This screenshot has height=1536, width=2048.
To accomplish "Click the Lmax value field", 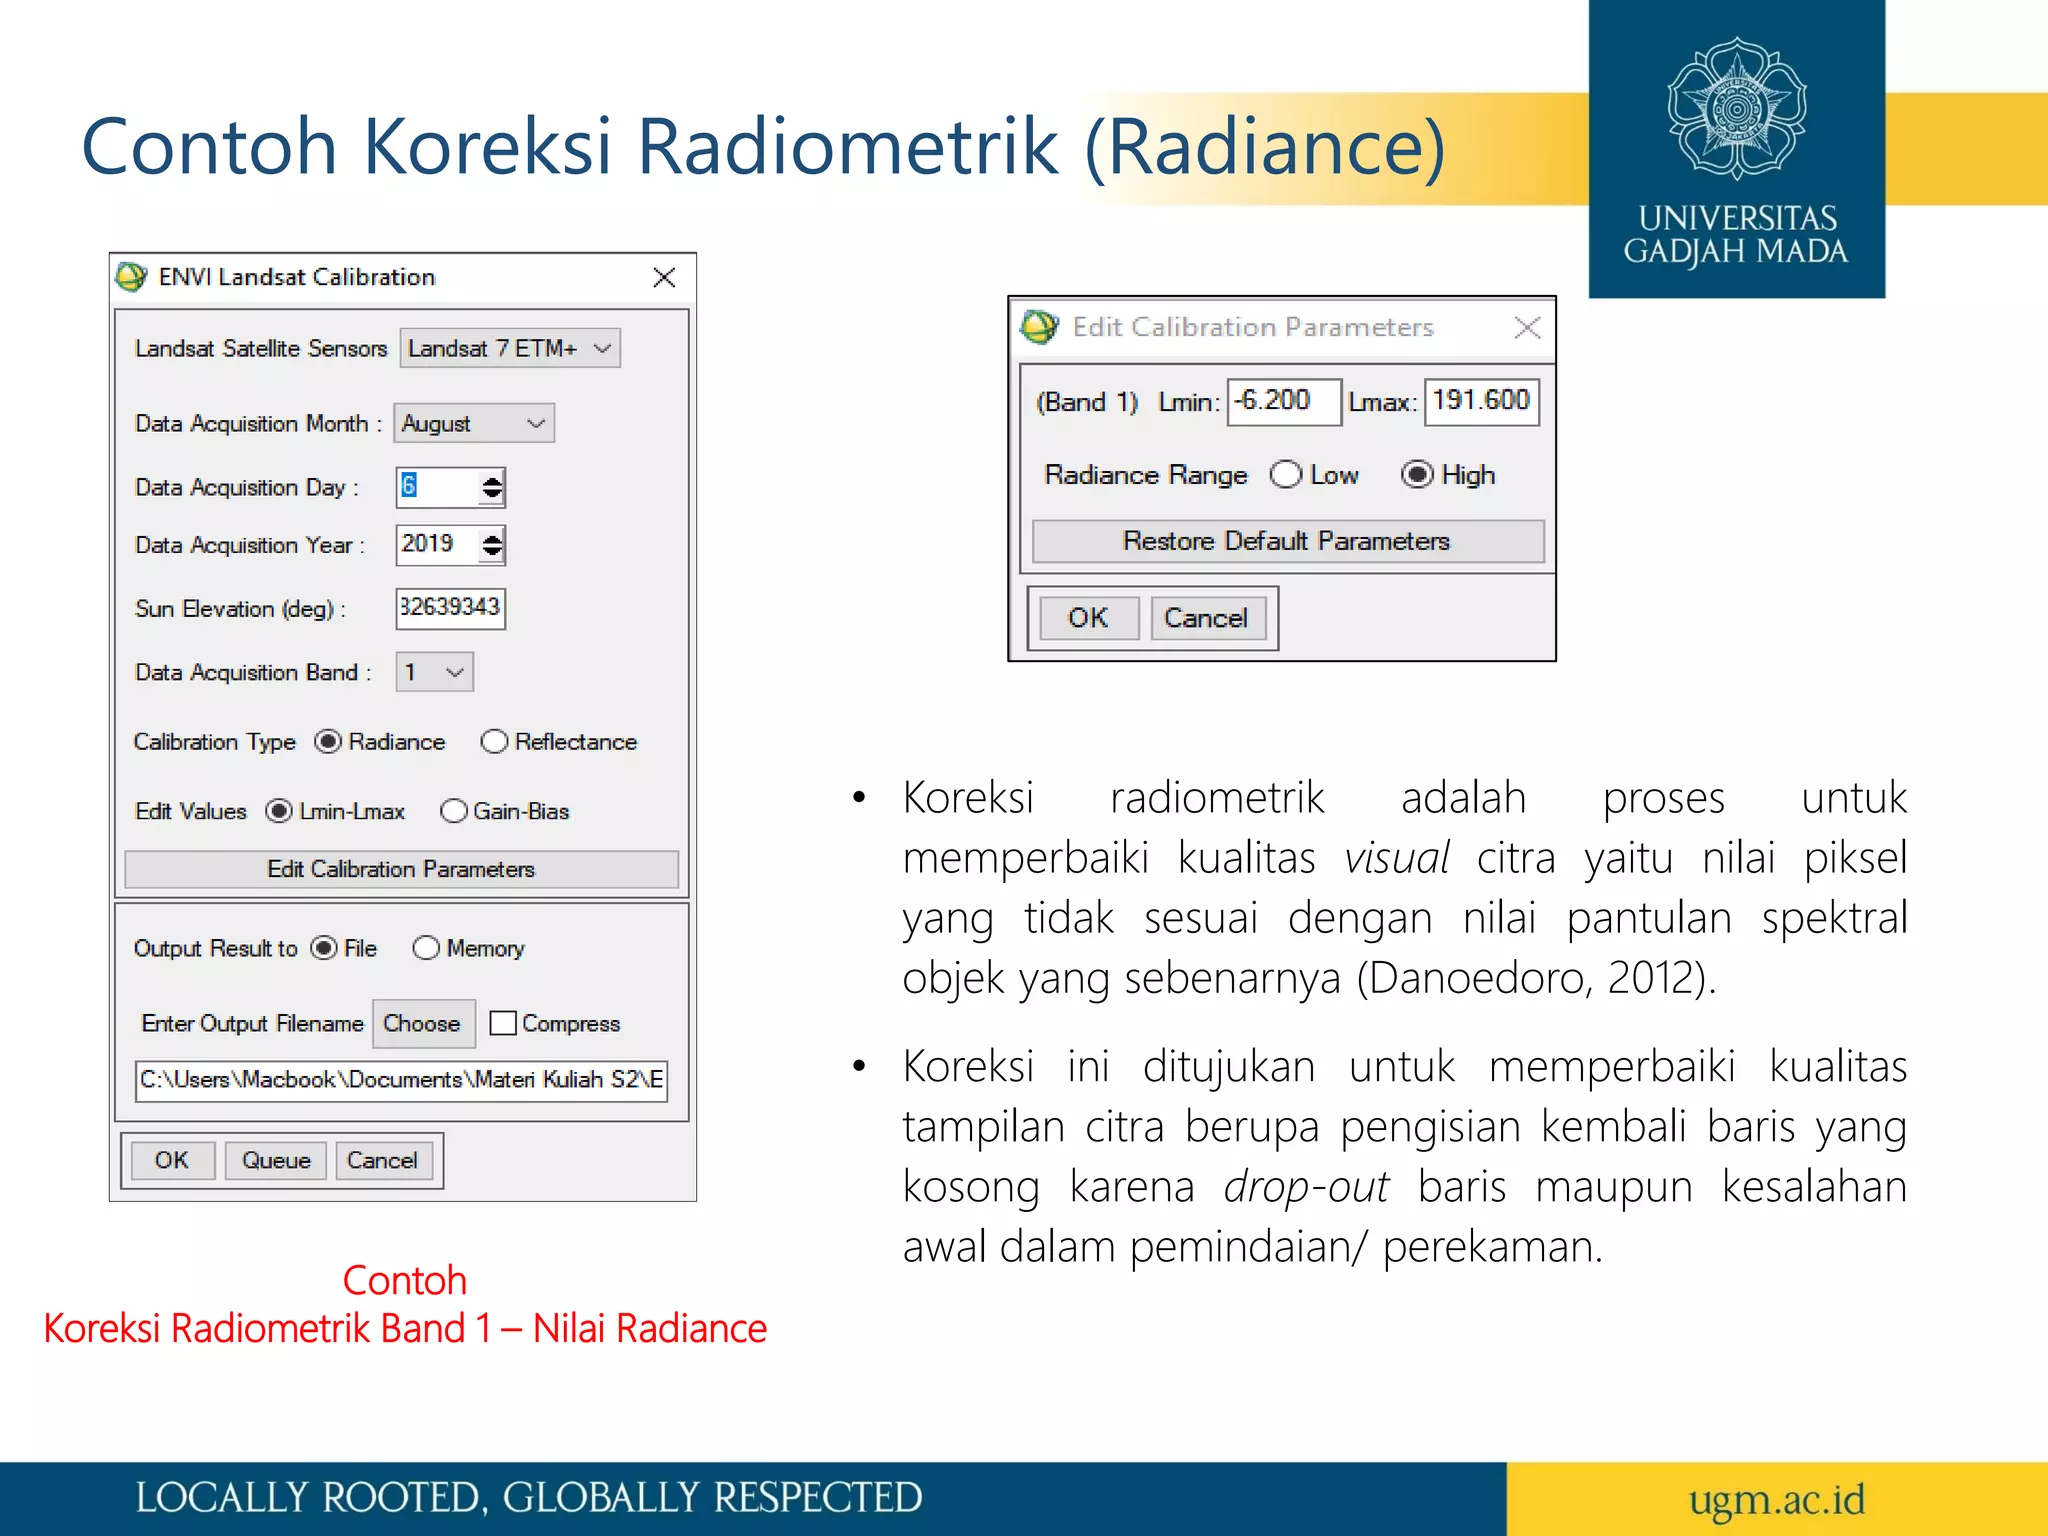I will click(1482, 402).
